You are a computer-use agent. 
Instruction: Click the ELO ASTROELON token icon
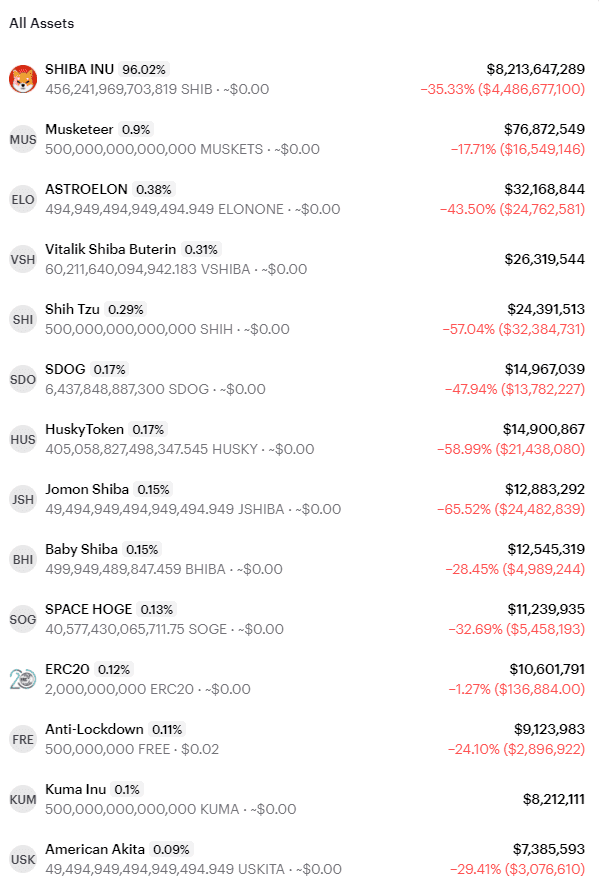click(23, 199)
